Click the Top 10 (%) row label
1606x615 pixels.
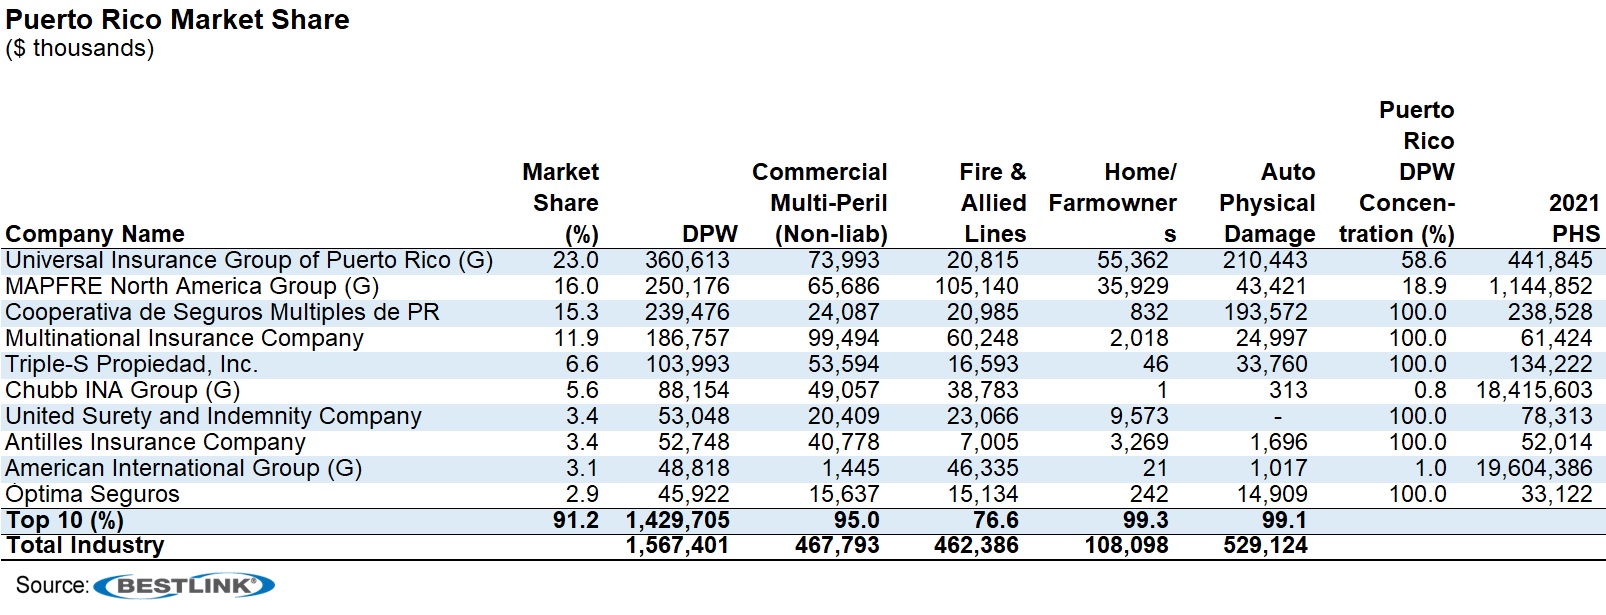tap(64, 521)
